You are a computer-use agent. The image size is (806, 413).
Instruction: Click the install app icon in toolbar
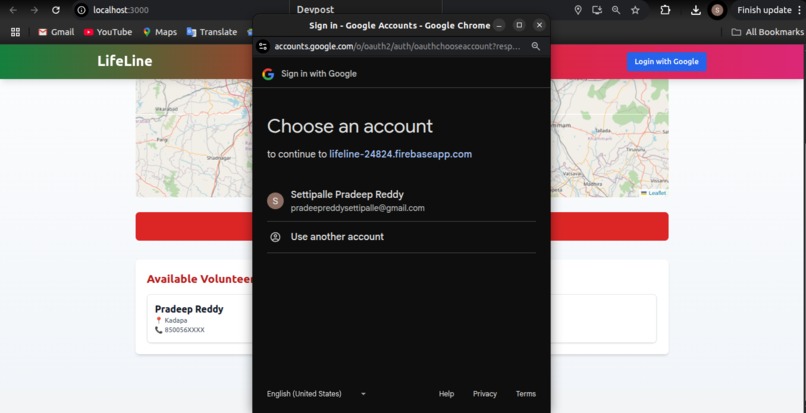point(597,10)
